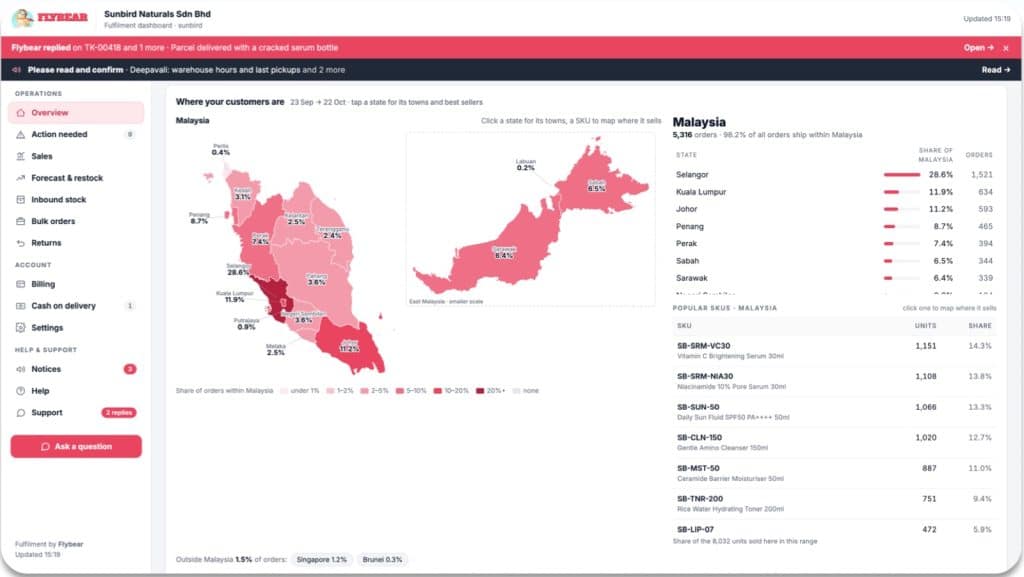Click Penang 8.7% label on map

pyautogui.click(x=199, y=218)
